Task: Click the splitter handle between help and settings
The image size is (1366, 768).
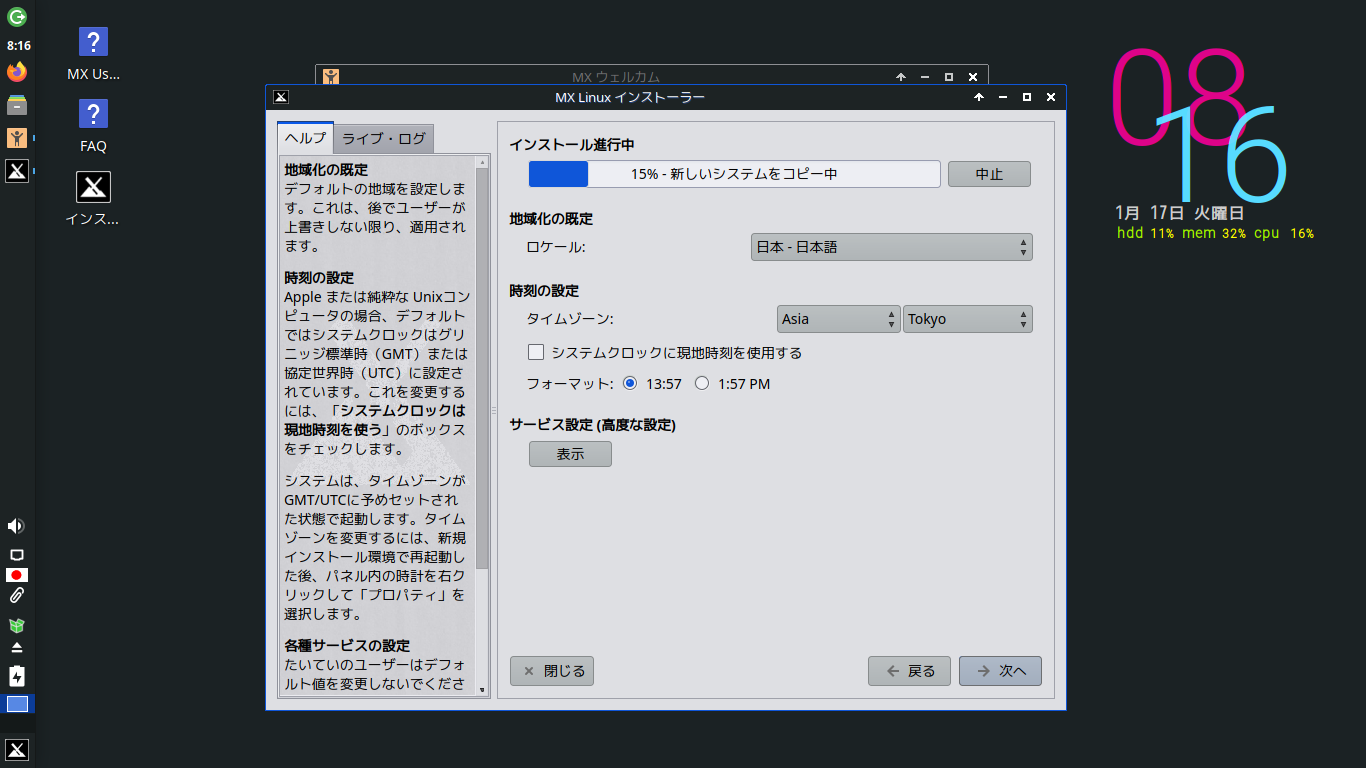Action: (x=493, y=411)
